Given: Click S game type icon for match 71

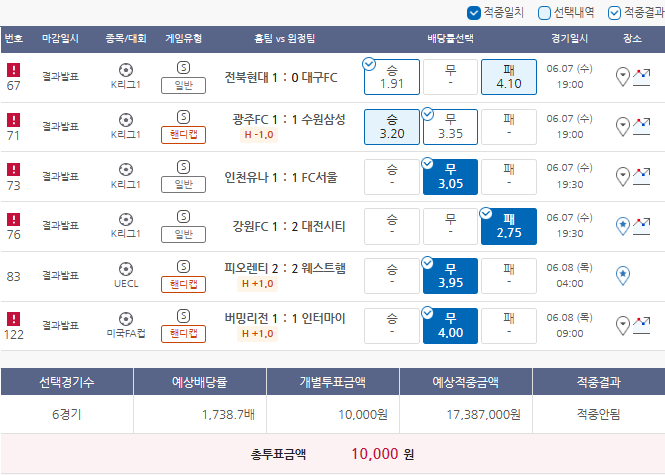Looking at the screenshot, I should point(183,117).
